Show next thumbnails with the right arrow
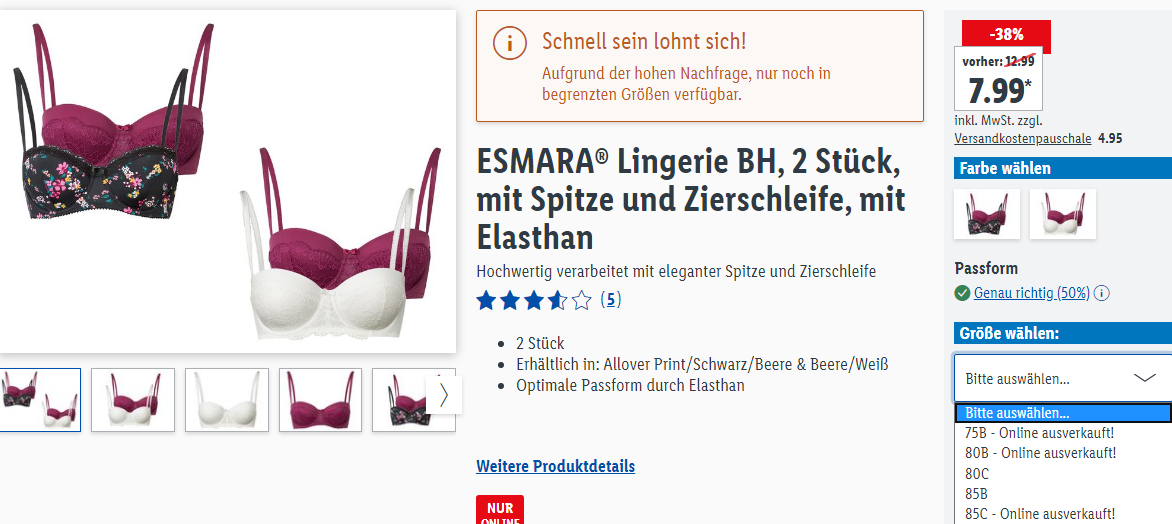Image resolution: width=1172 pixels, height=524 pixels. 444,394
